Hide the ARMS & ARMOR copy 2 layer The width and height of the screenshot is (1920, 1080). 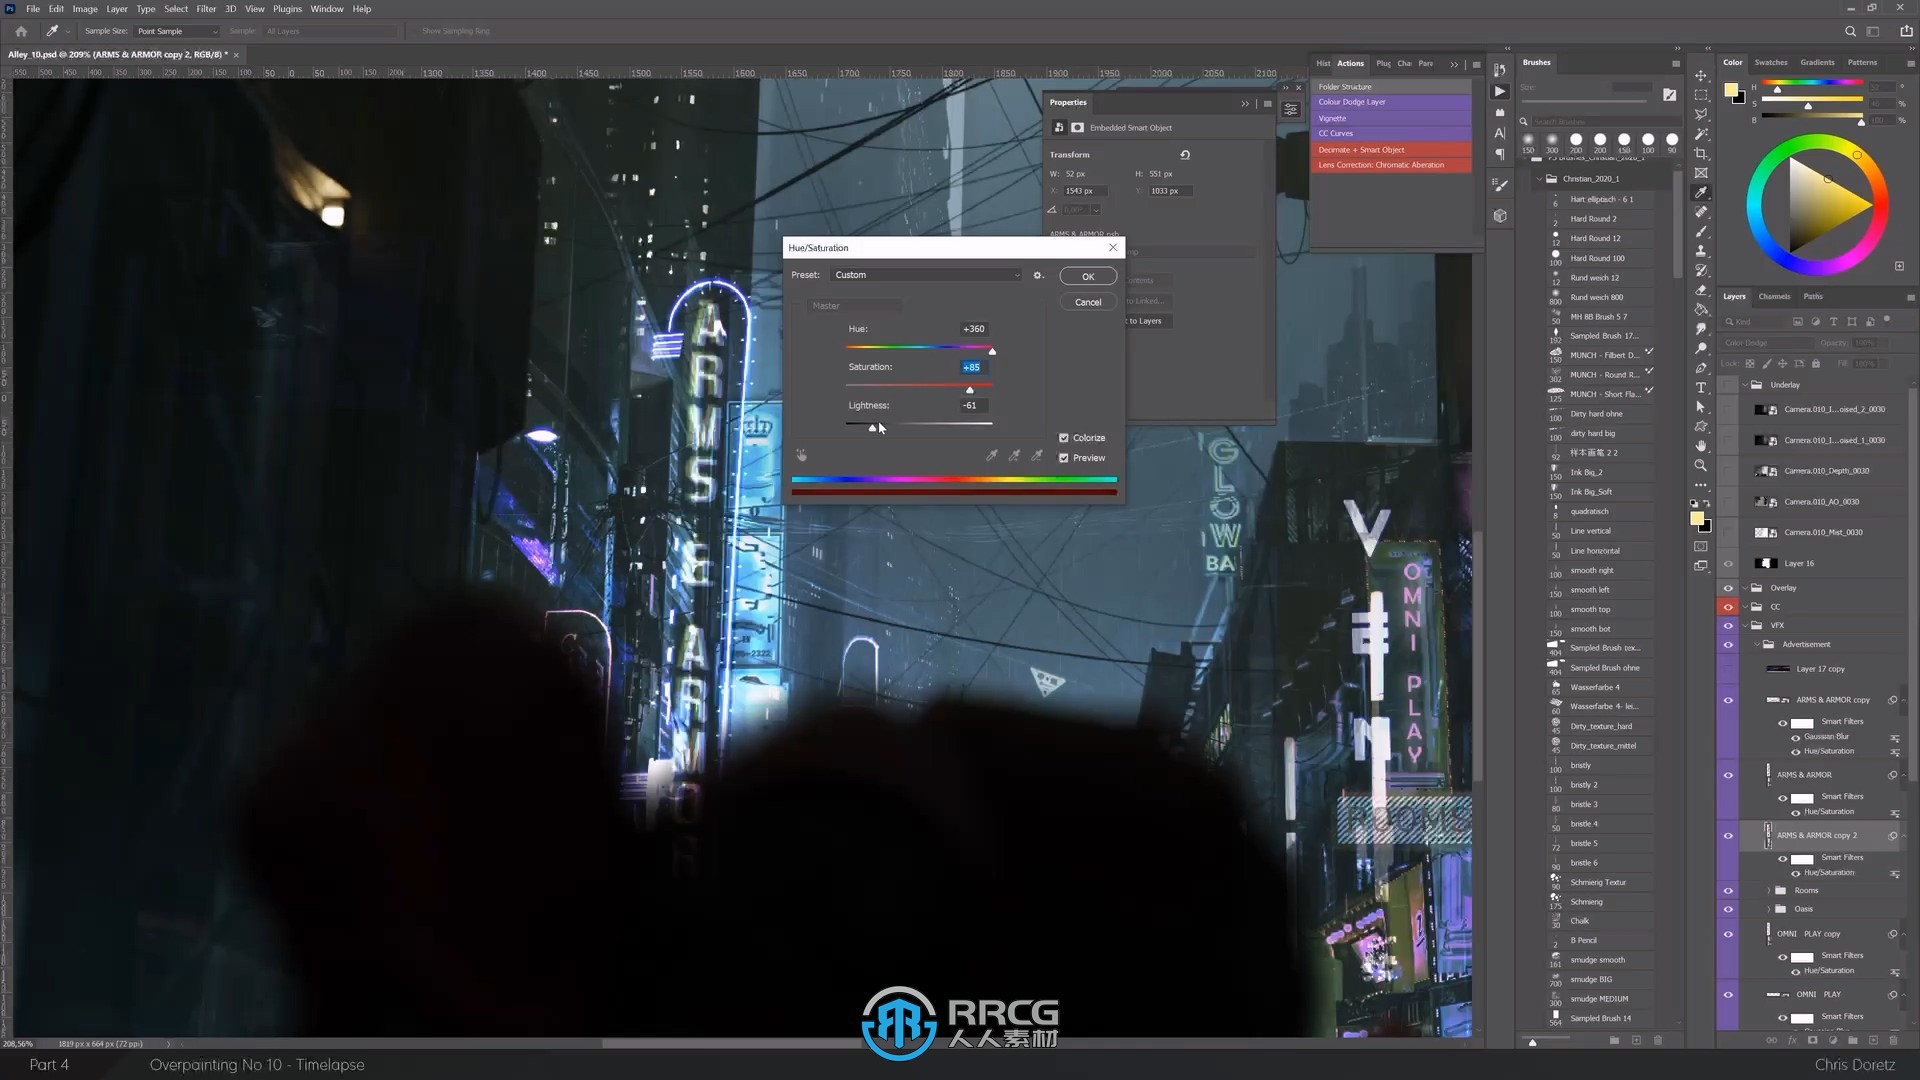pyautogui.click(x=1728, y=836)
